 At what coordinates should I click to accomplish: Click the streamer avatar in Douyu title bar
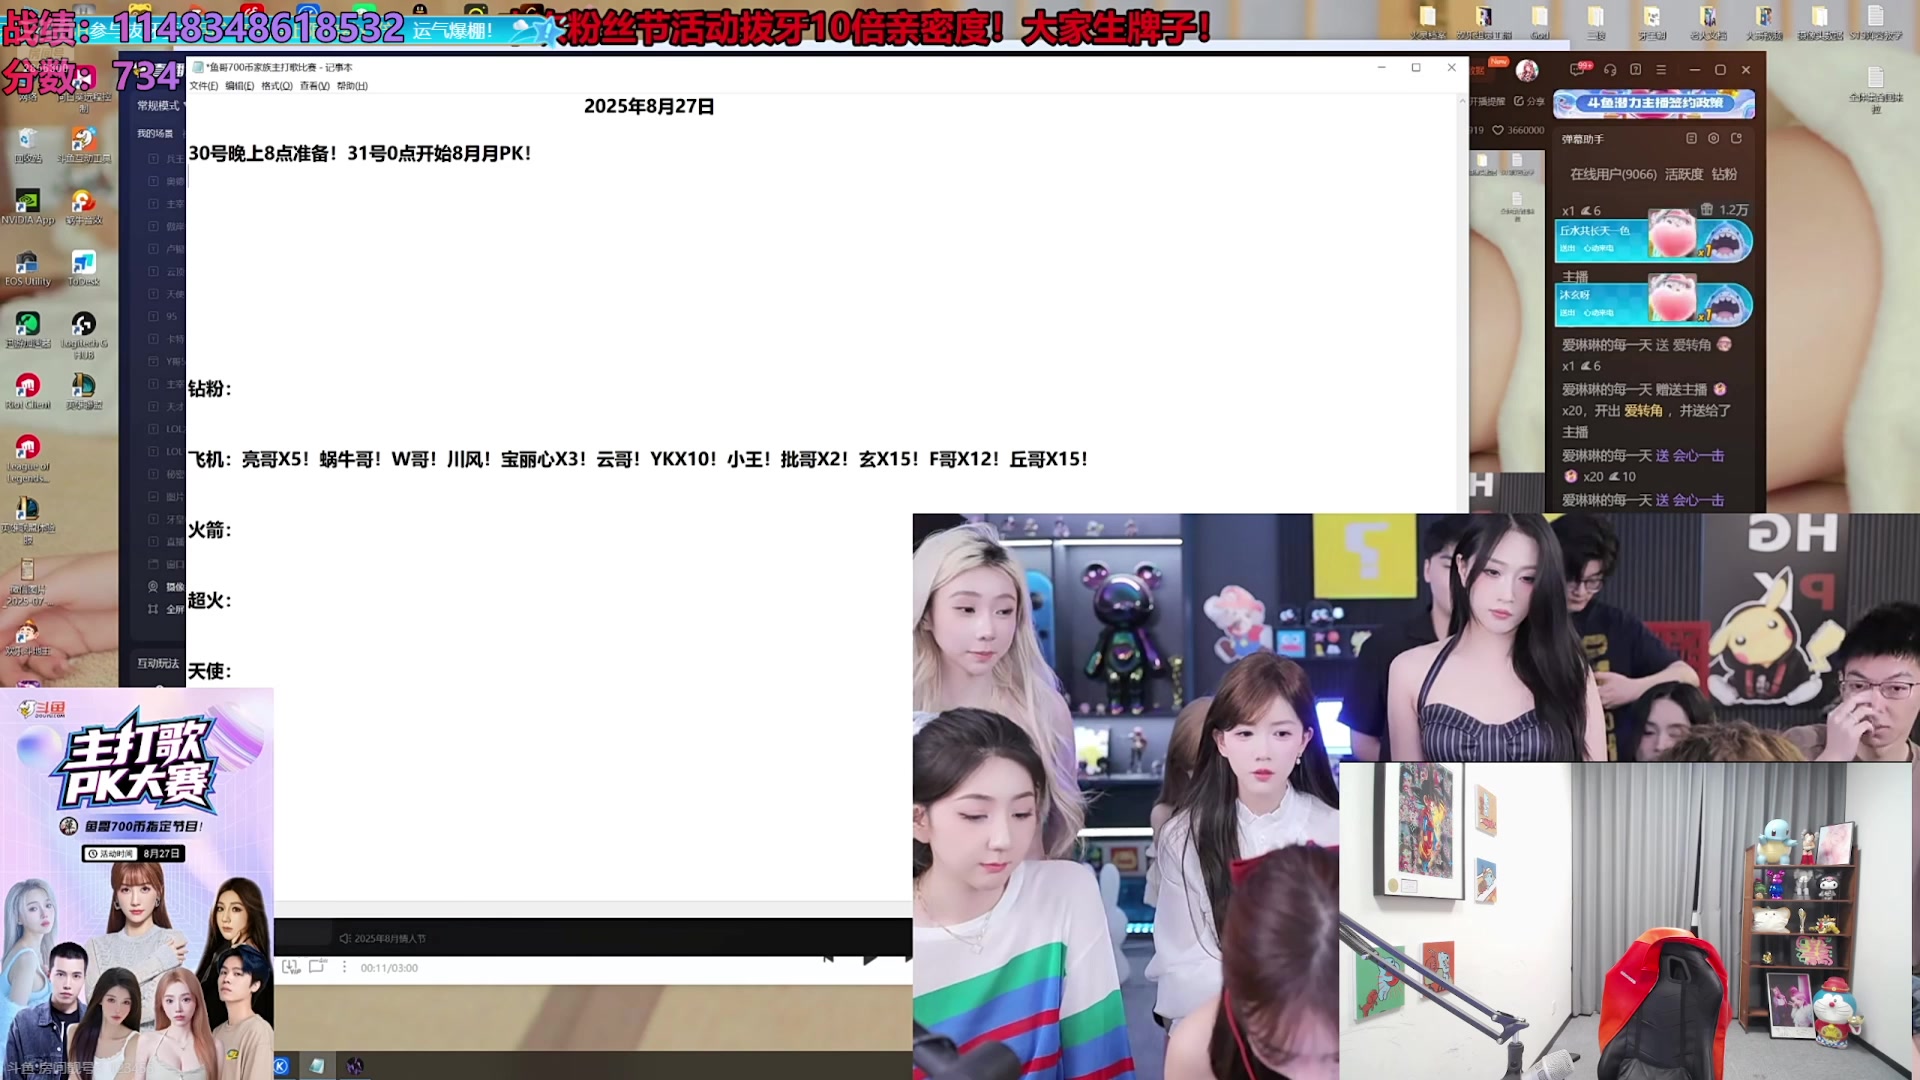1527,70
